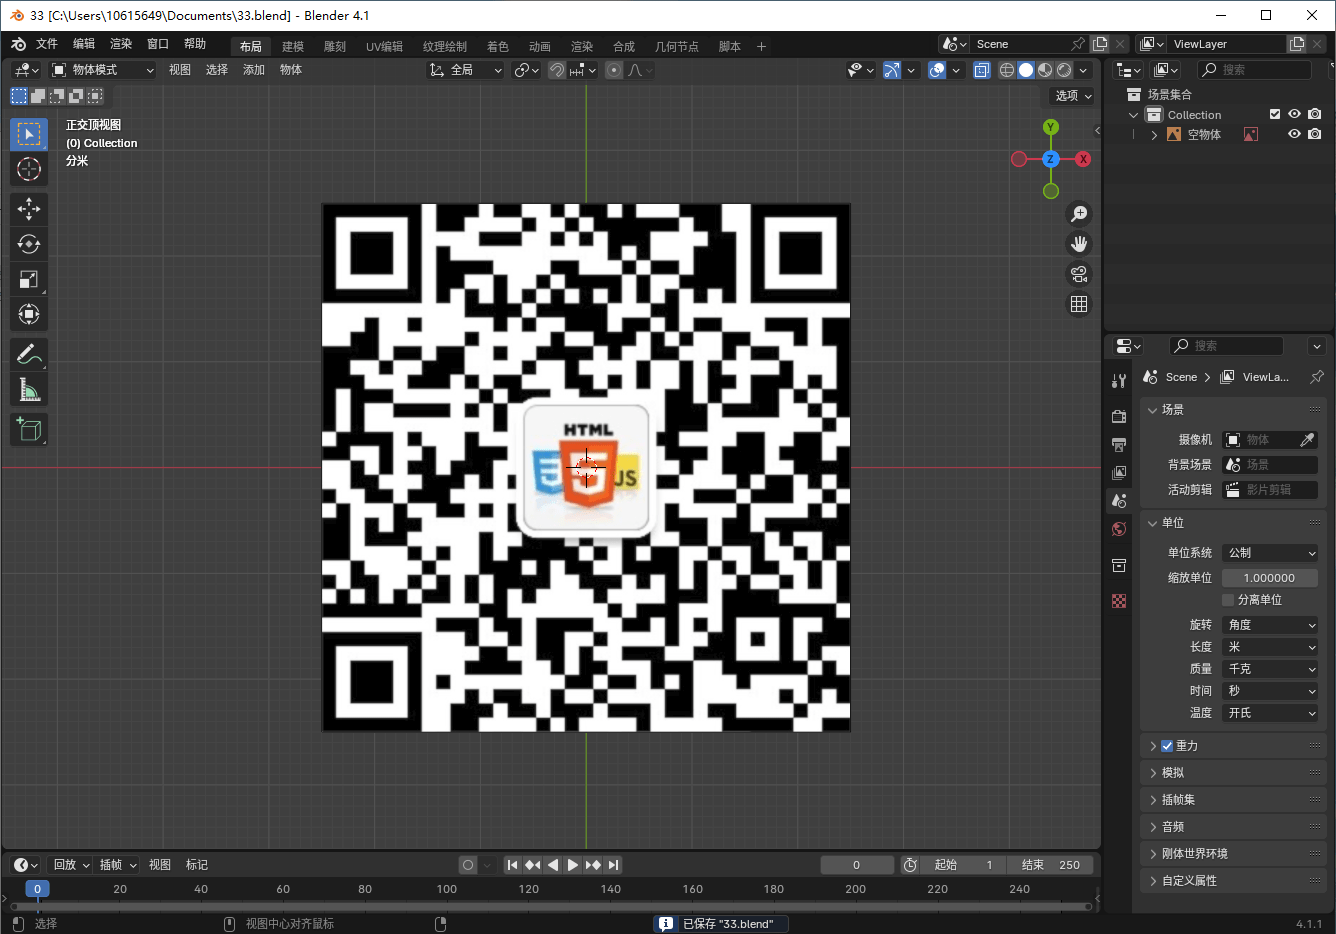This screenshot has width=1336, height=934.
Task: Open the World properties tab
Action: click(1119, 529)
